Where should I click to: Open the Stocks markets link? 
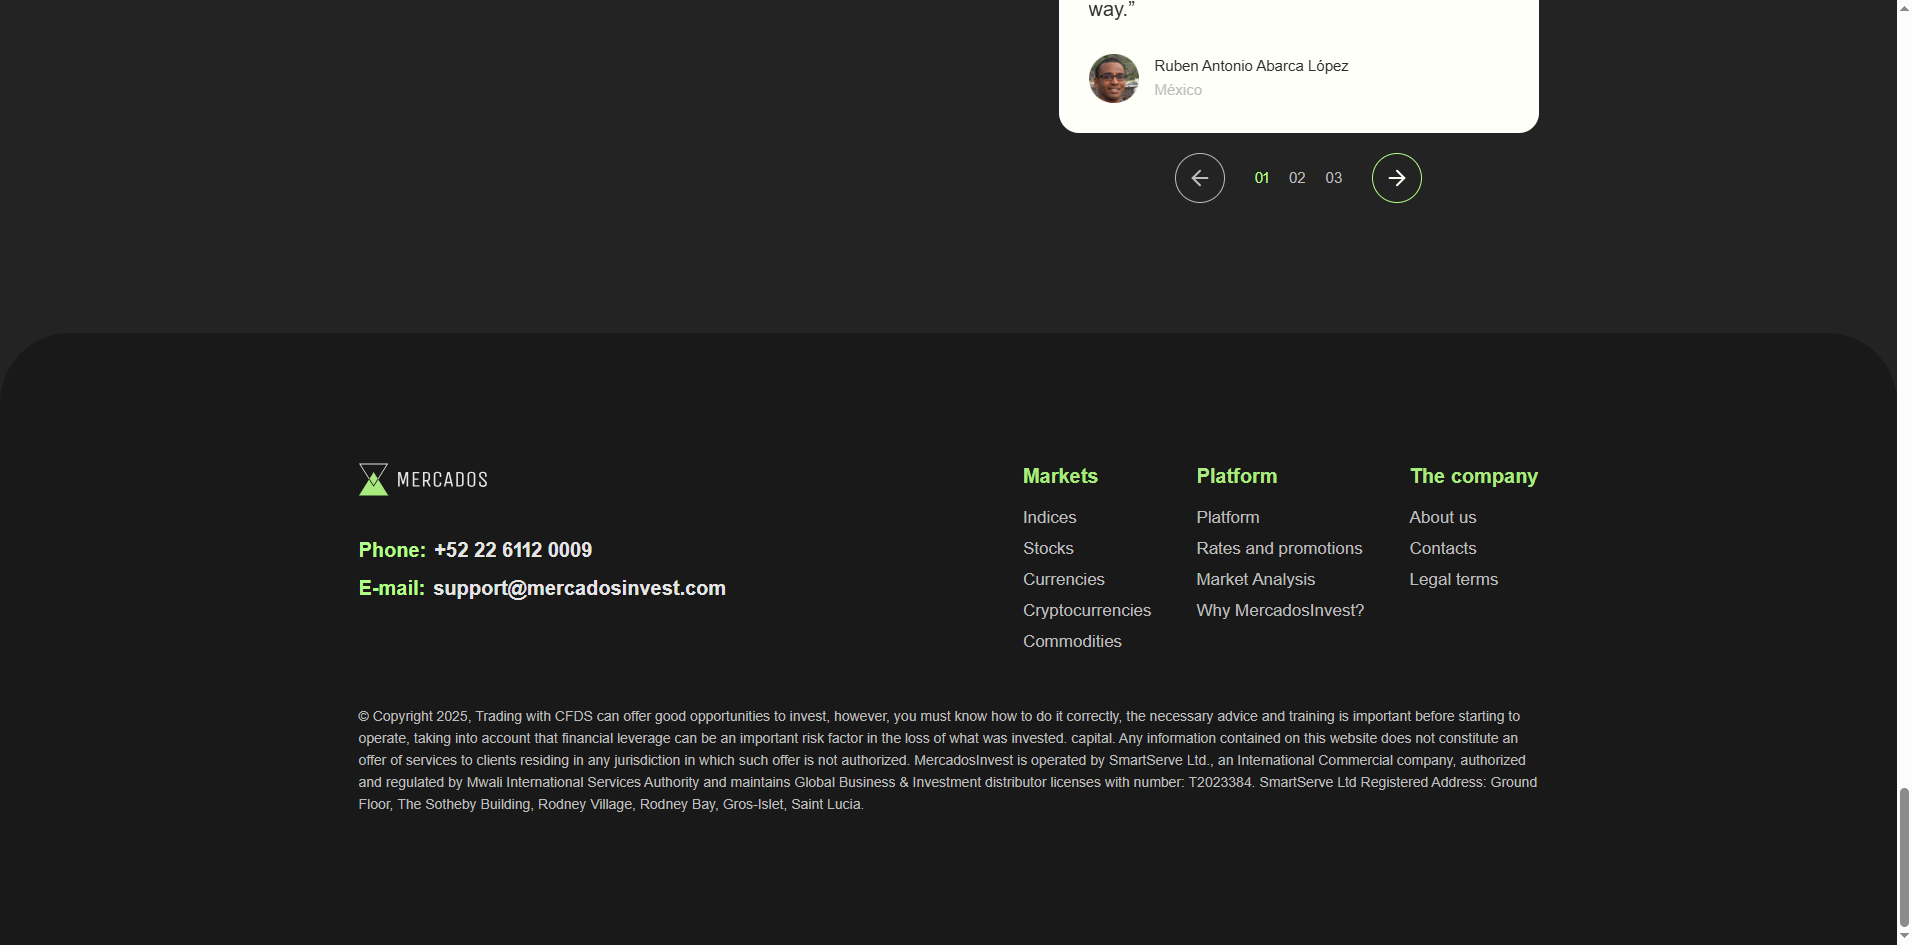(1048, 548)
